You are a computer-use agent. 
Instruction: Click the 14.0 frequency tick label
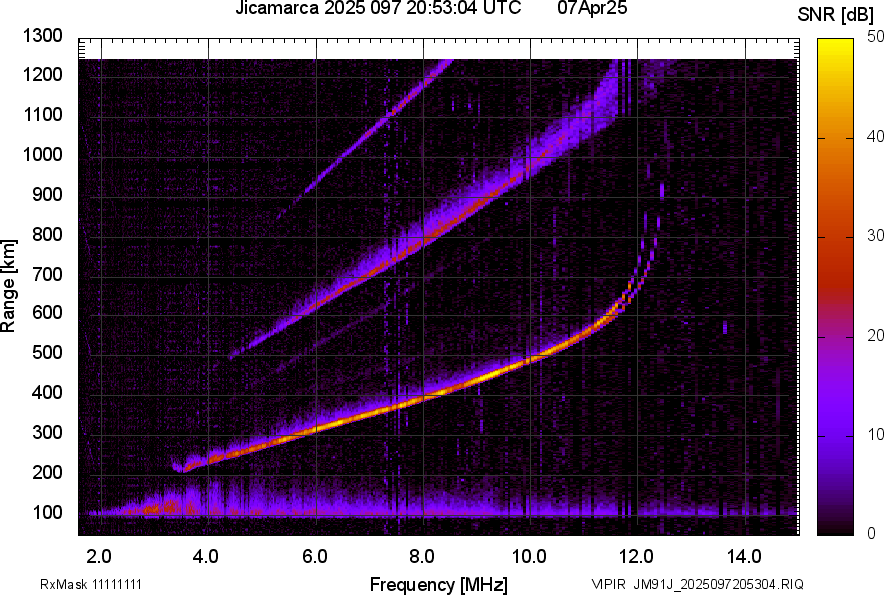[x=744, y=556]
